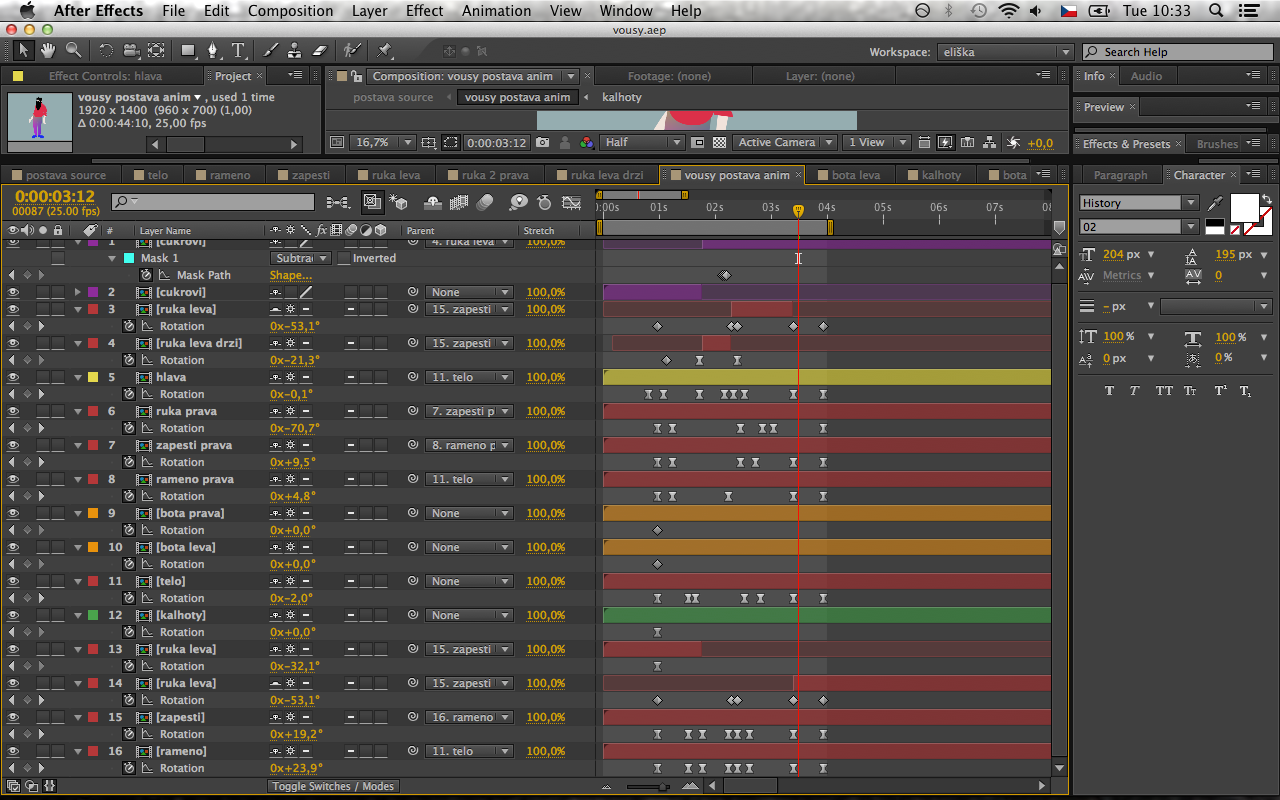Open the Effect menu
1280x800 pixels.
point(425,11)
